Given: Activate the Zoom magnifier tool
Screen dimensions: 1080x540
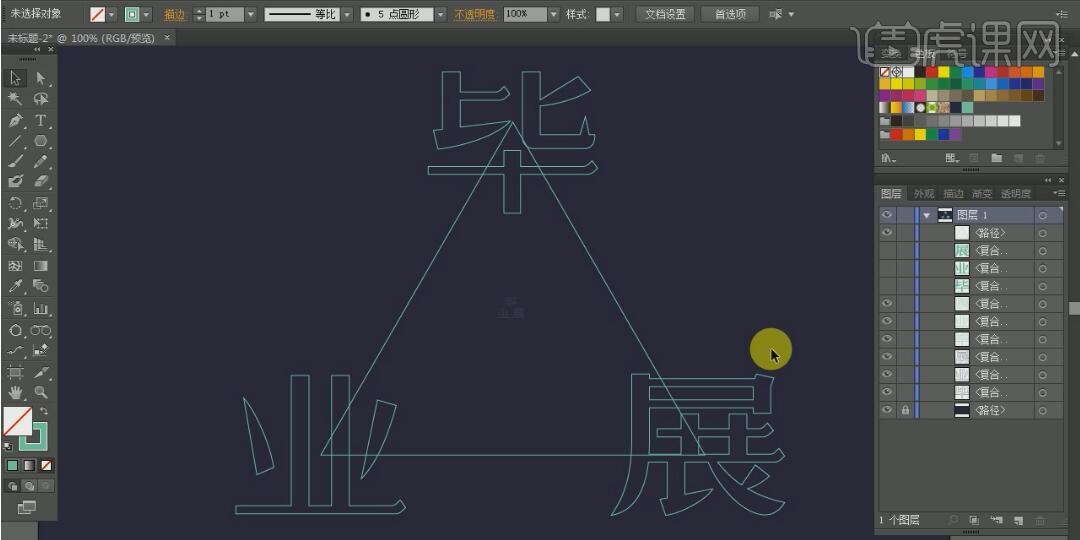Looking at the screenshot, I should coord(41,392).
